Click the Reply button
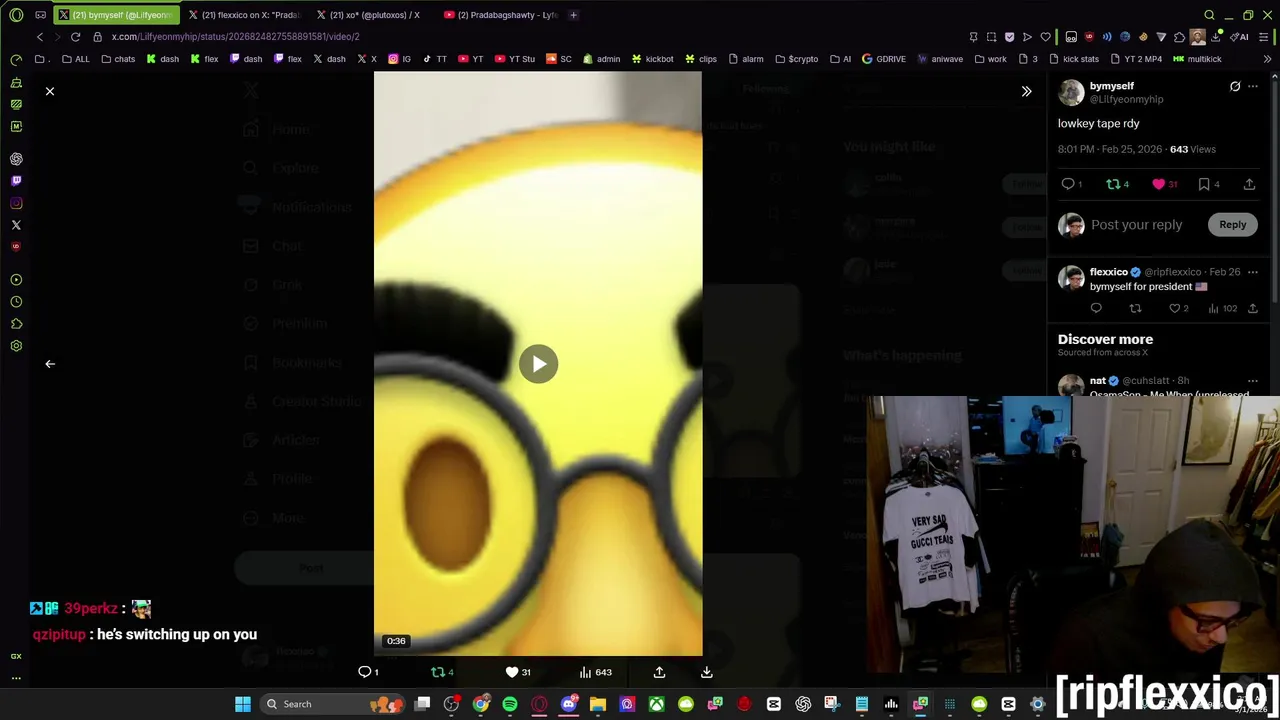This screenshot has width=1280, height=720. pos(1232,224)
